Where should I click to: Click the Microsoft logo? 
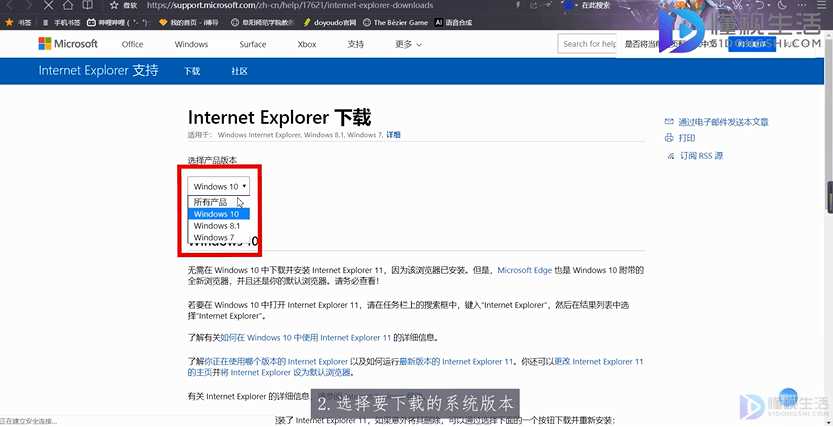[68, 44]
